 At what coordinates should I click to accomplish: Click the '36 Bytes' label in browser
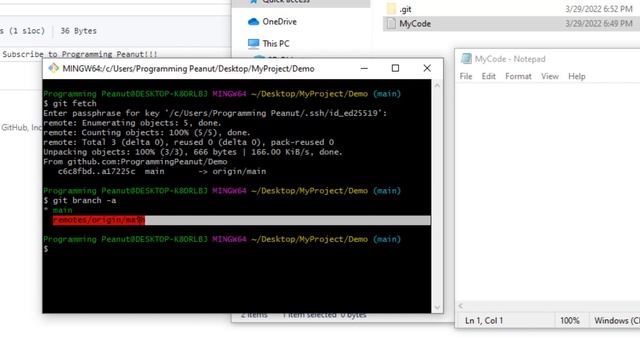[78, 31]
